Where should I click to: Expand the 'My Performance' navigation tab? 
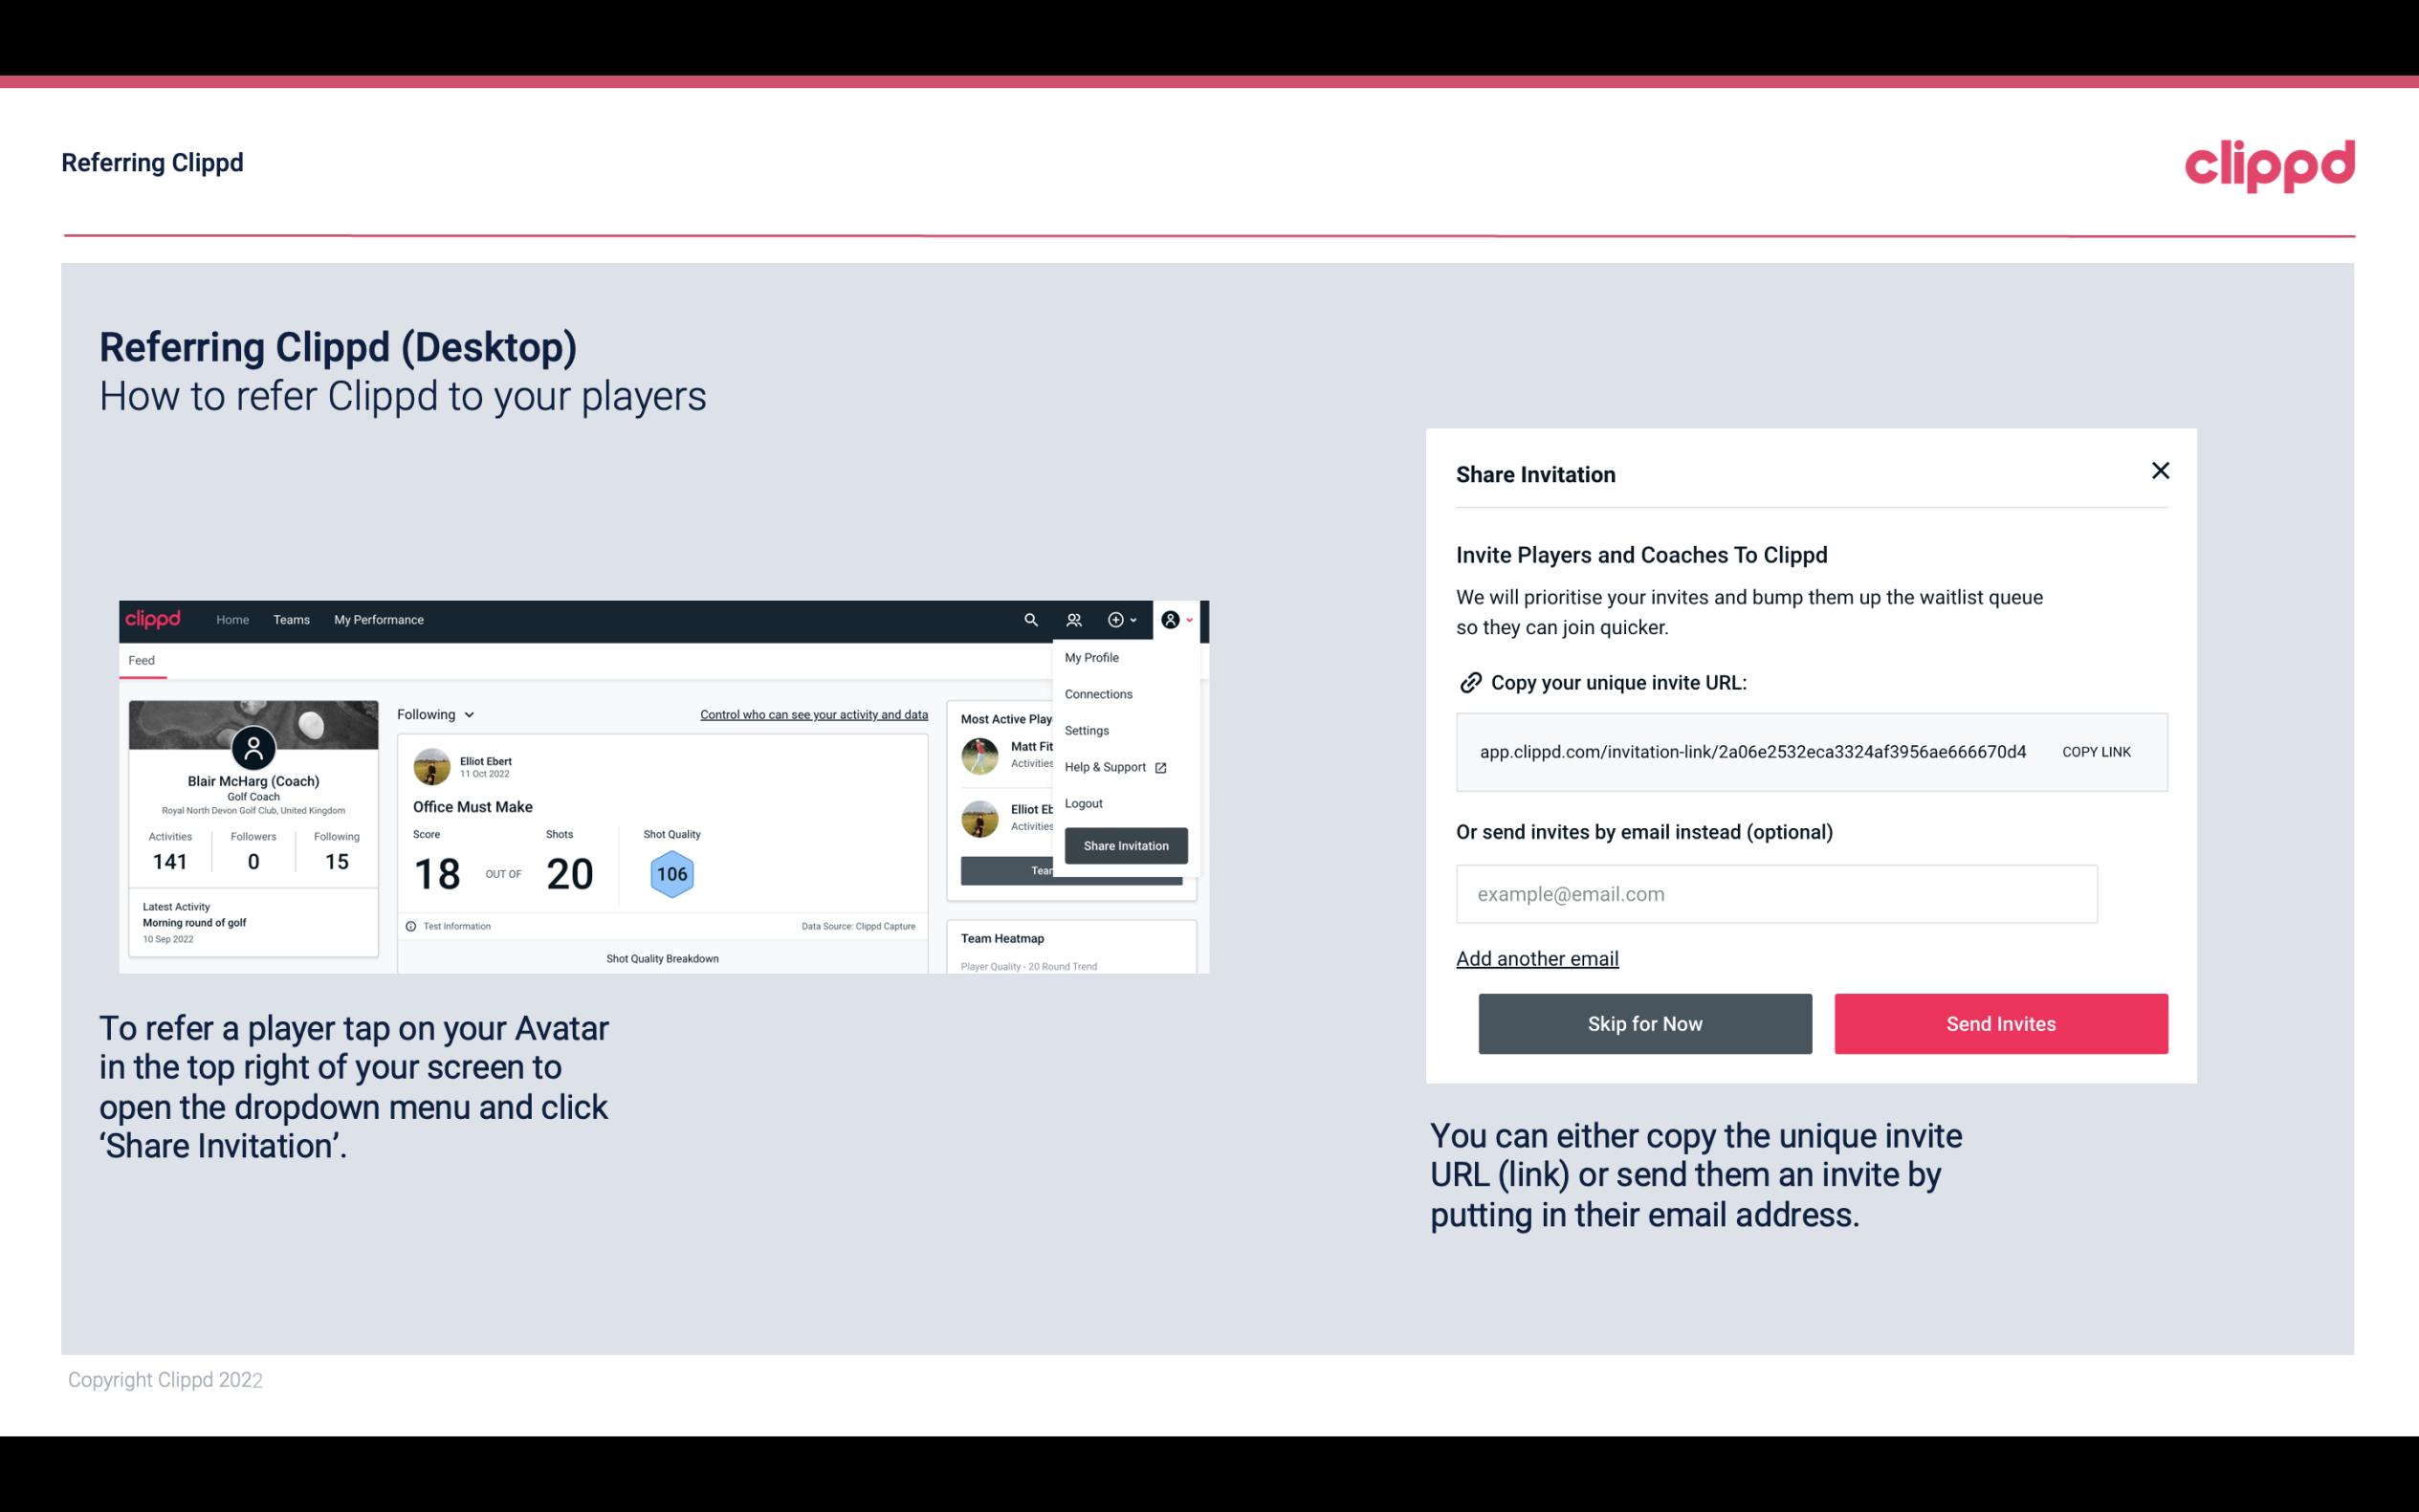click(x=378, y=619)
